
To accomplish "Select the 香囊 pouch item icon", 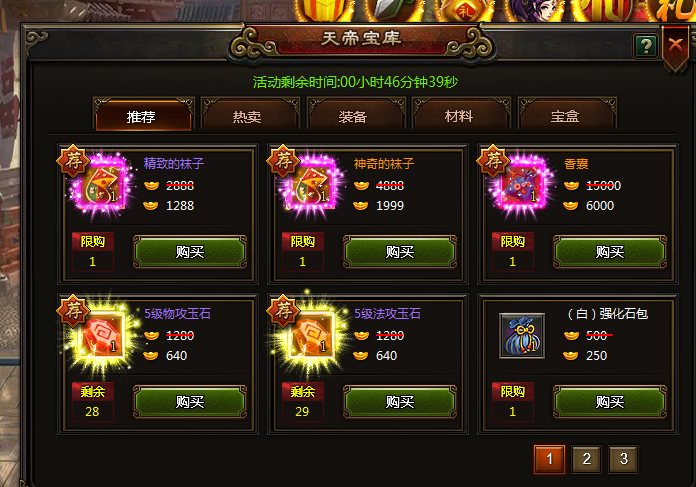I will 522,187.
